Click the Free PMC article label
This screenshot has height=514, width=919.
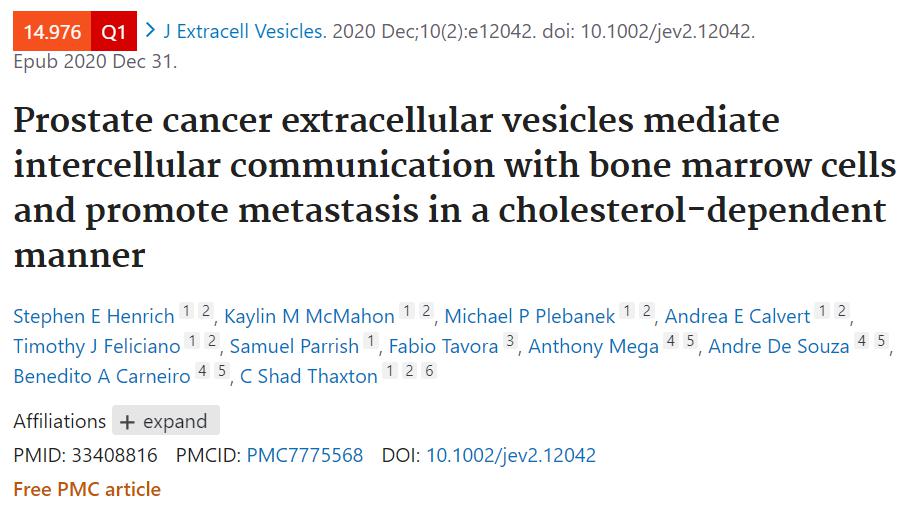[x=87, y=489]
